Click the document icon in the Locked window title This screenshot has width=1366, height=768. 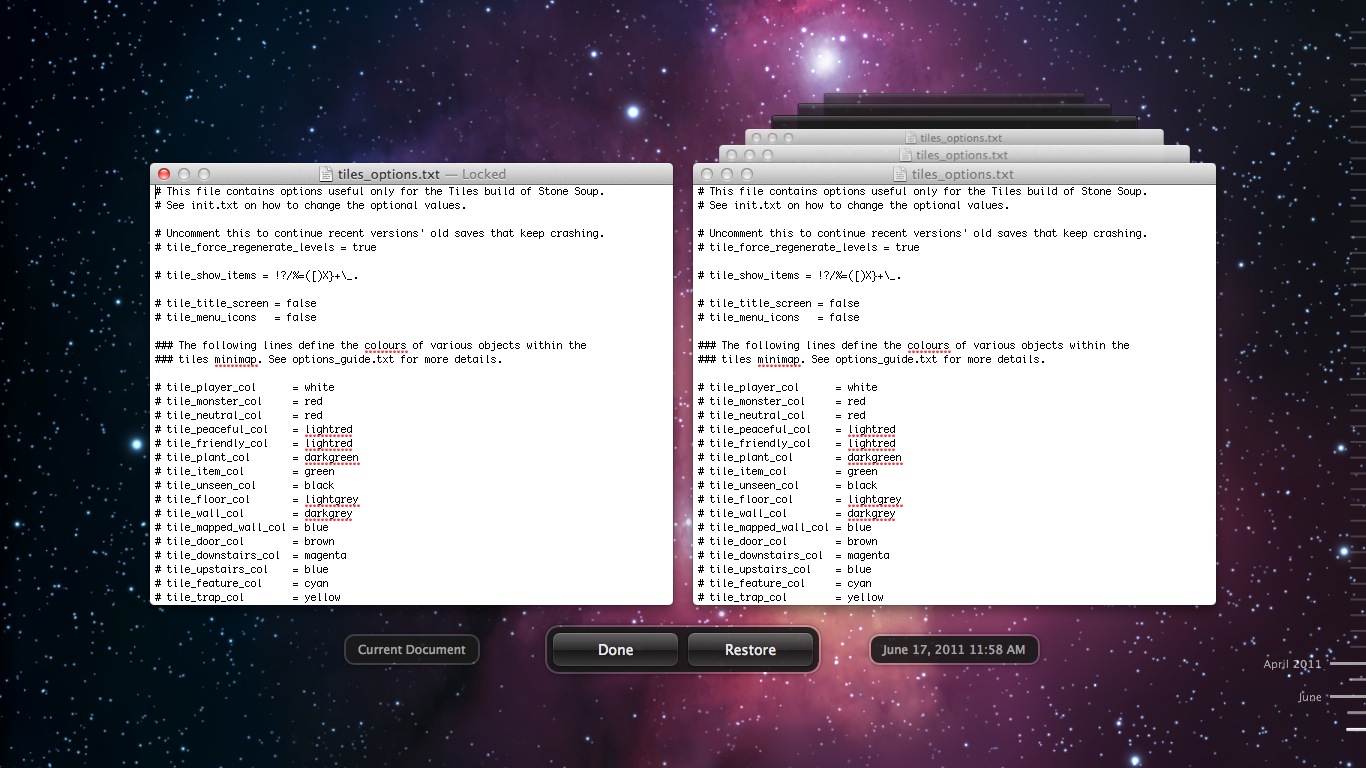[326, 174]
